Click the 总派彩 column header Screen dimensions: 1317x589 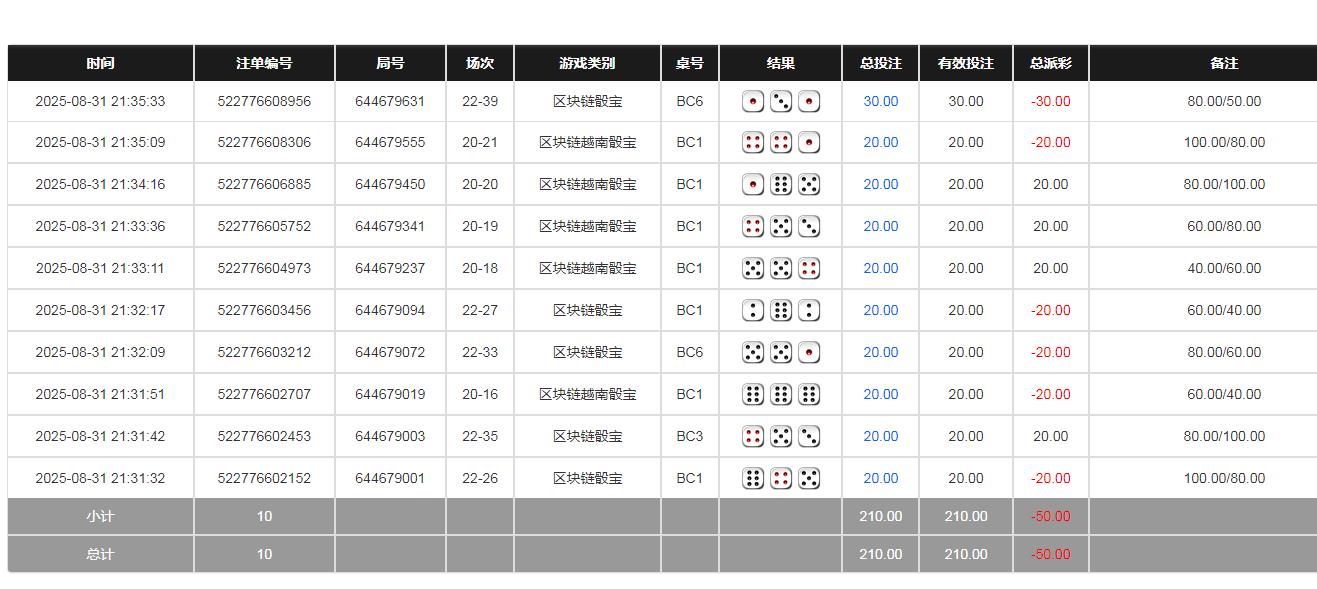click(x=1050, y=62)
